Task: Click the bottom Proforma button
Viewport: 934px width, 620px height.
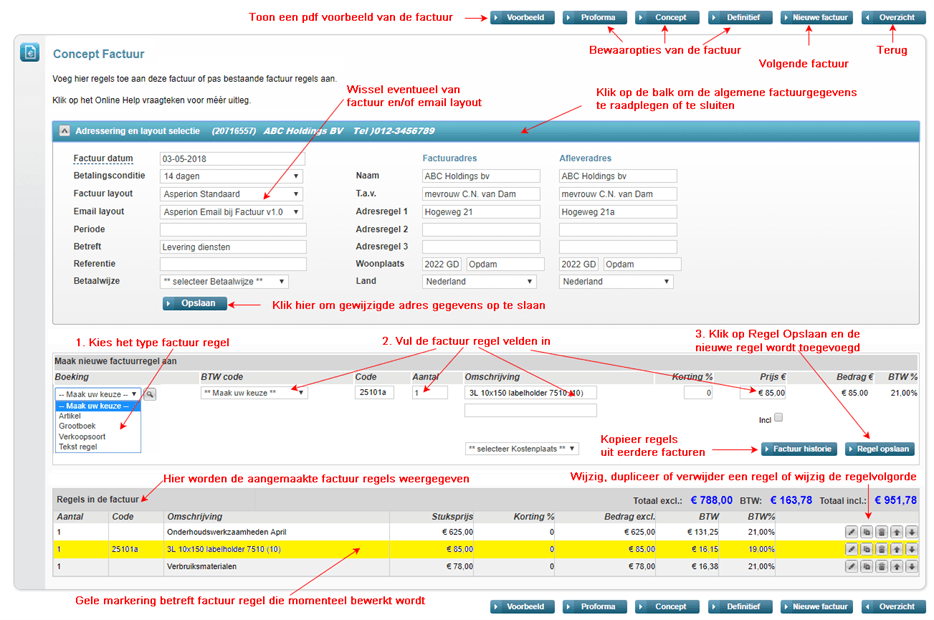Action: coord(595,607)
